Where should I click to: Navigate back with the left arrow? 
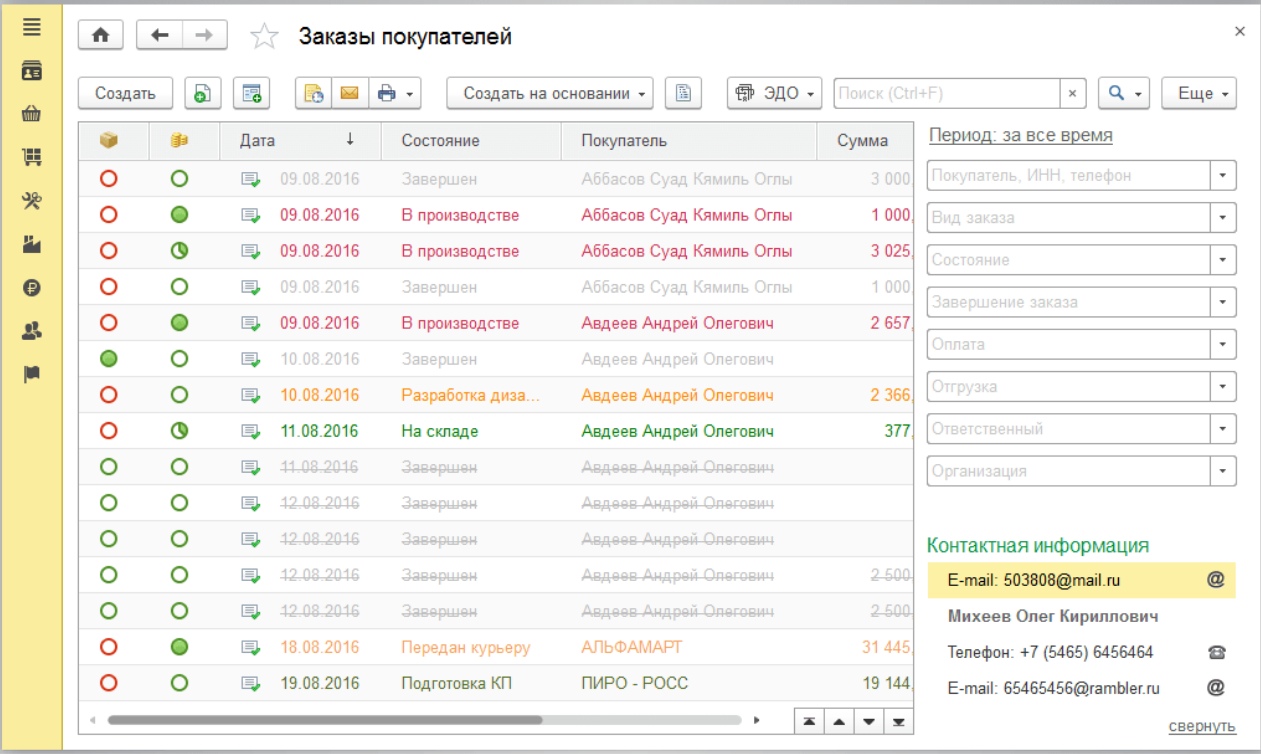[159, 35]
